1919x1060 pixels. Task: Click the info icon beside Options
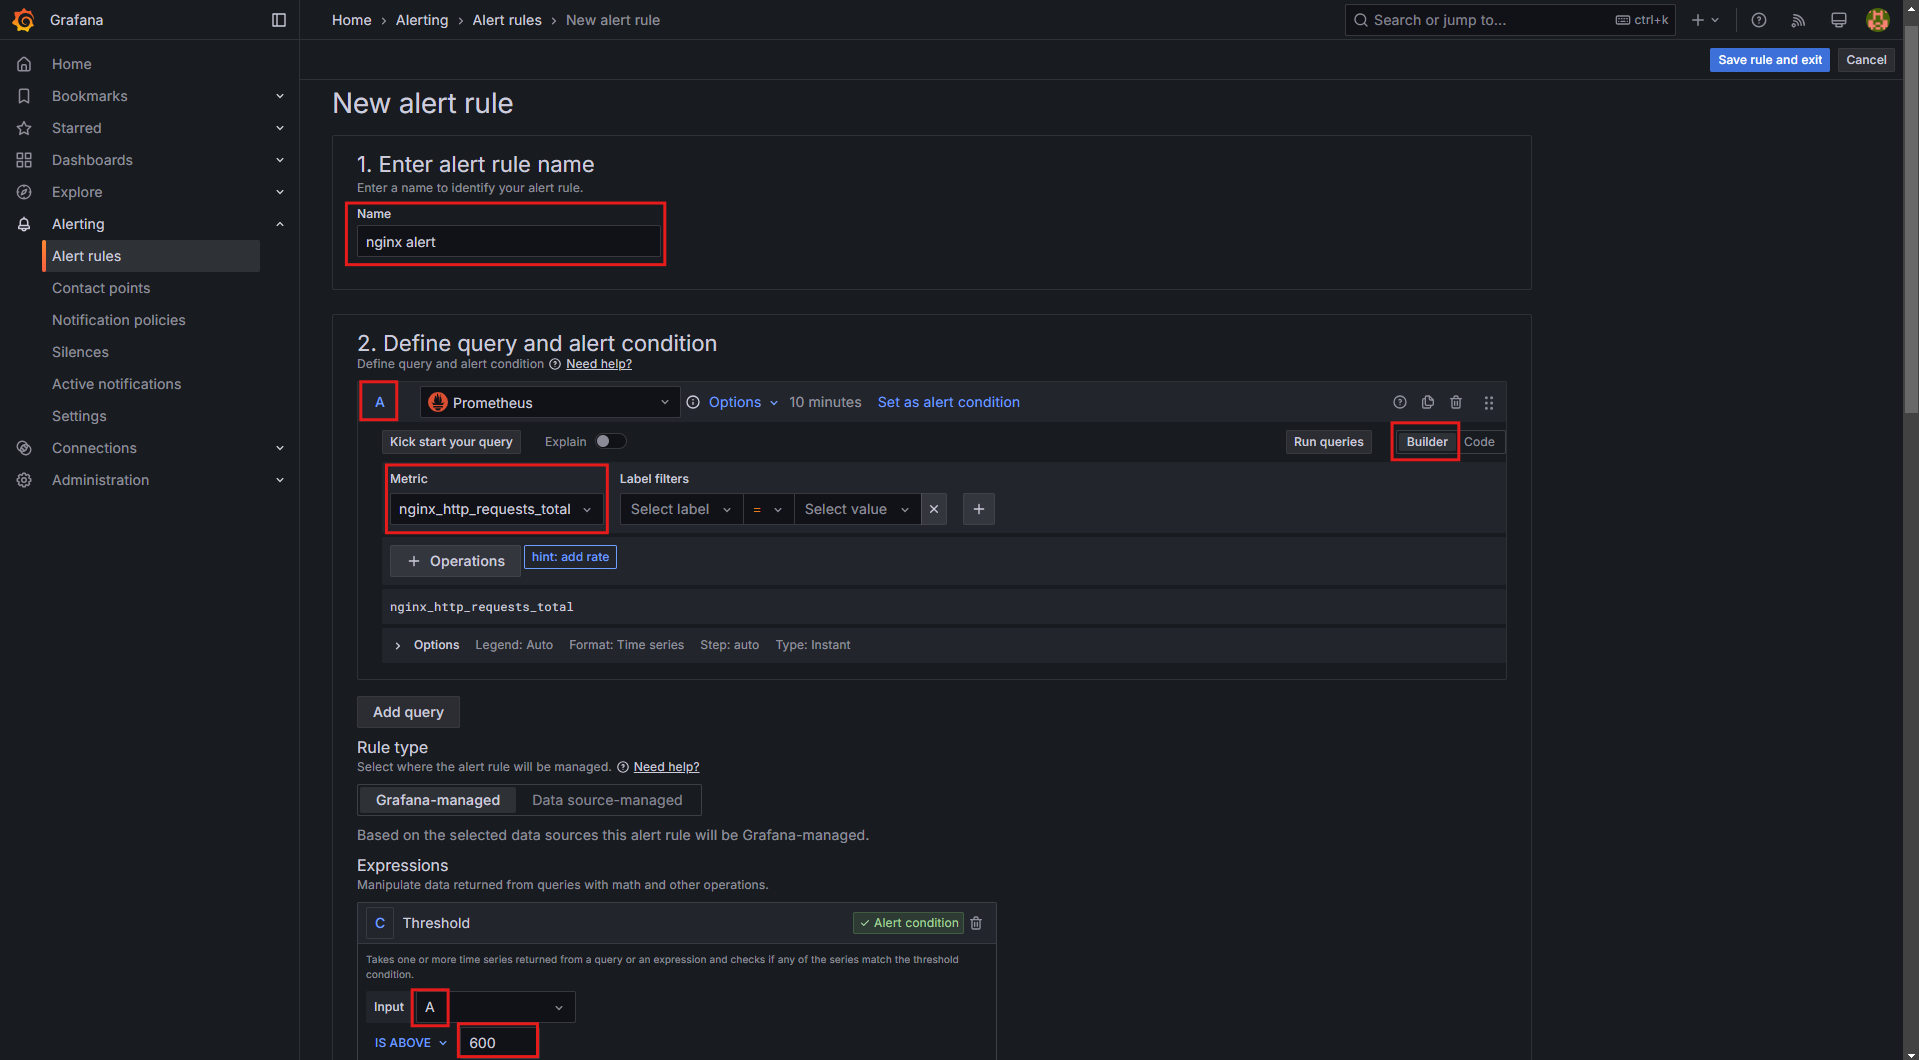[693, 402]
